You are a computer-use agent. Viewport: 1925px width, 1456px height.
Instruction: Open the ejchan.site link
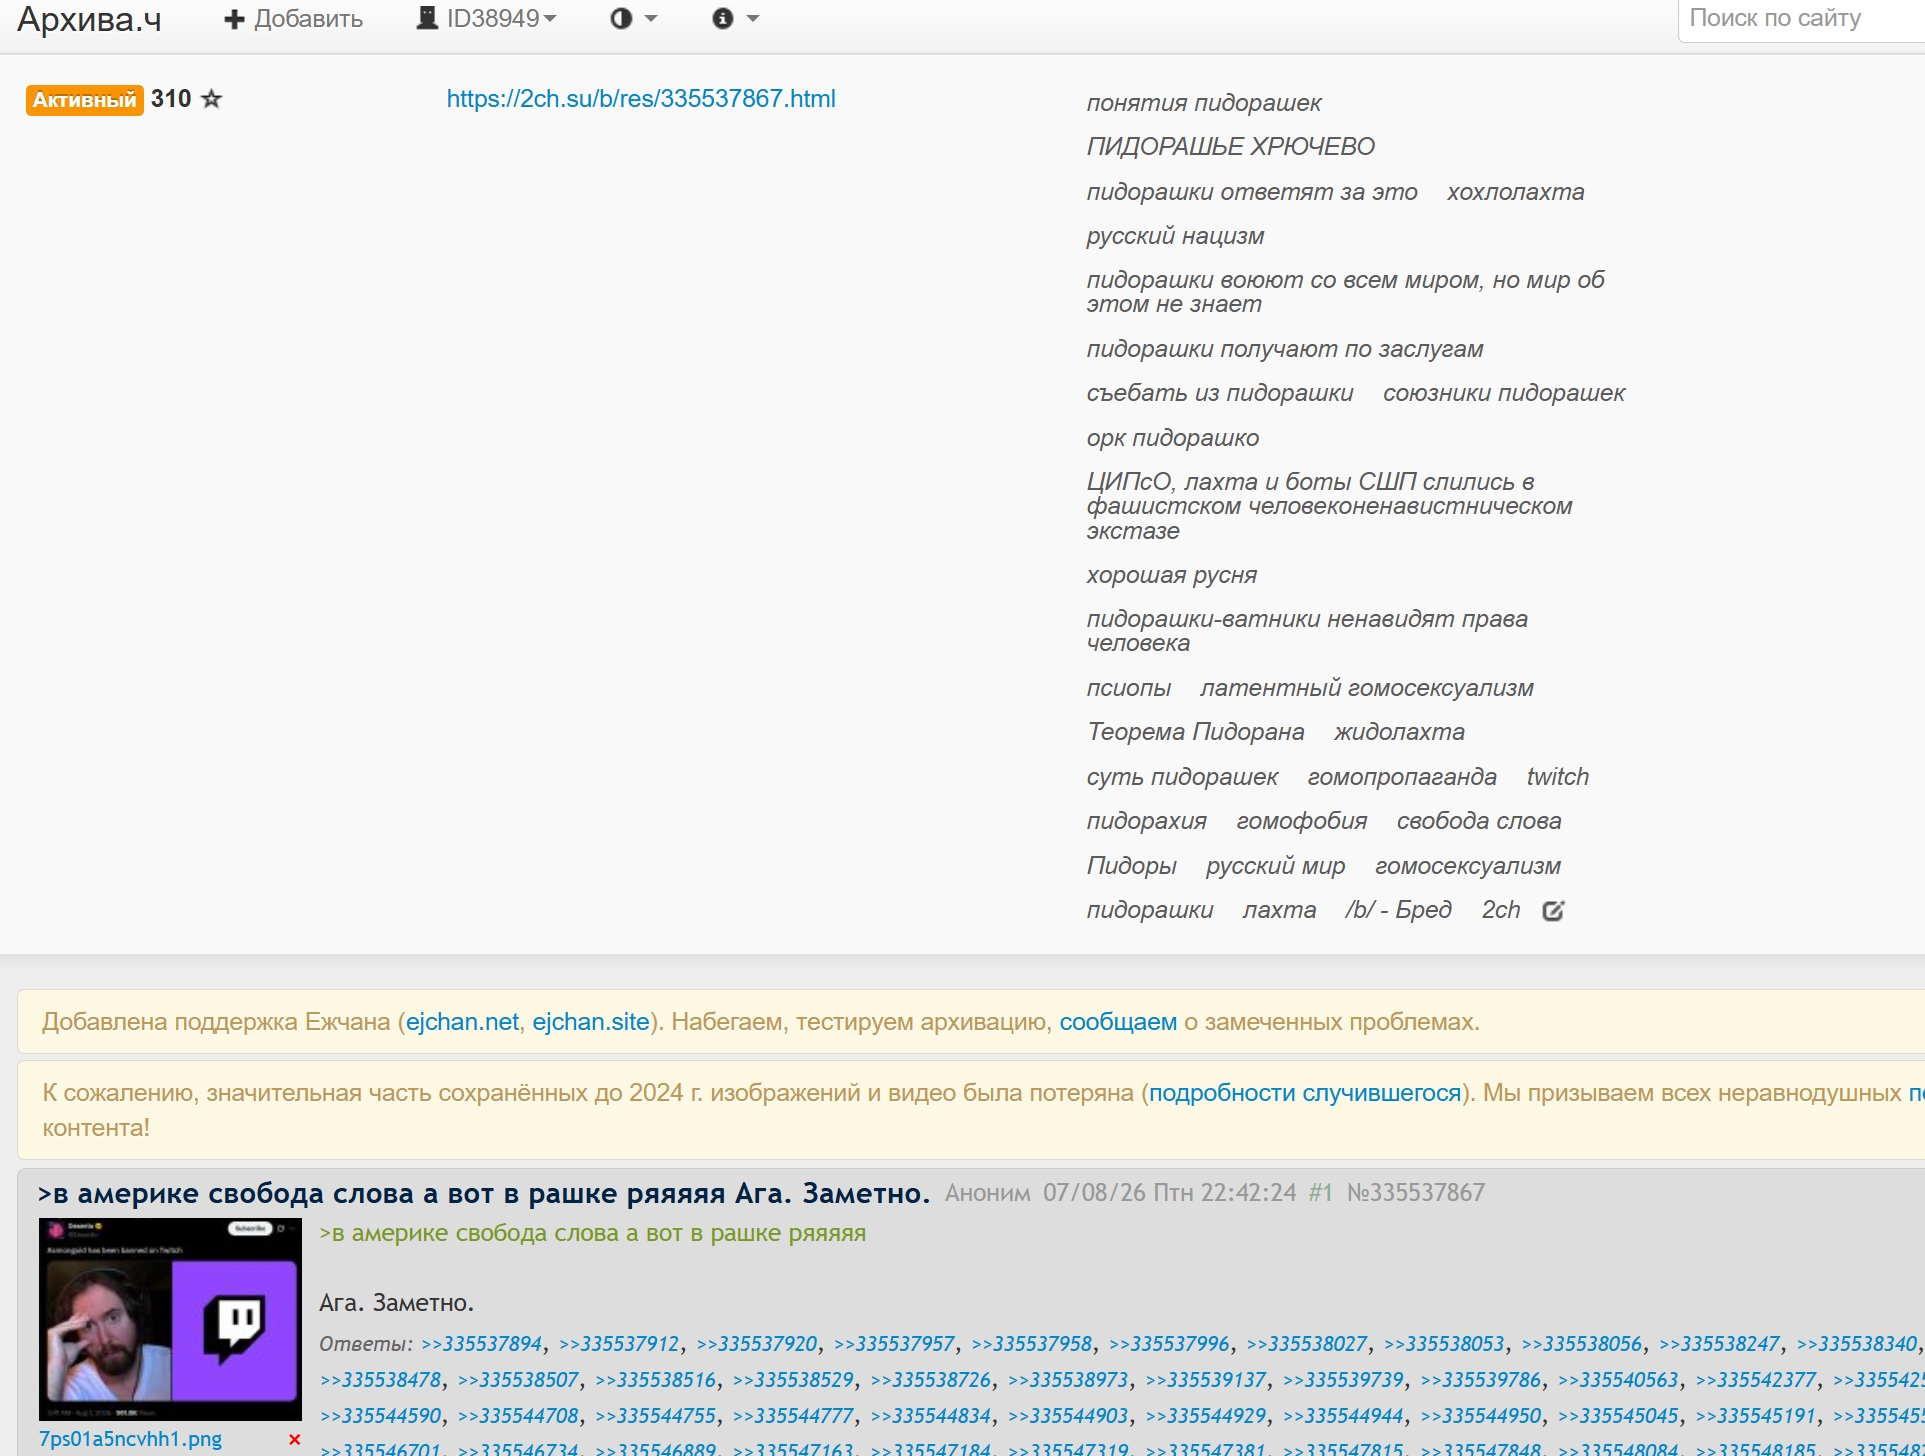[x=591, y=1022]
